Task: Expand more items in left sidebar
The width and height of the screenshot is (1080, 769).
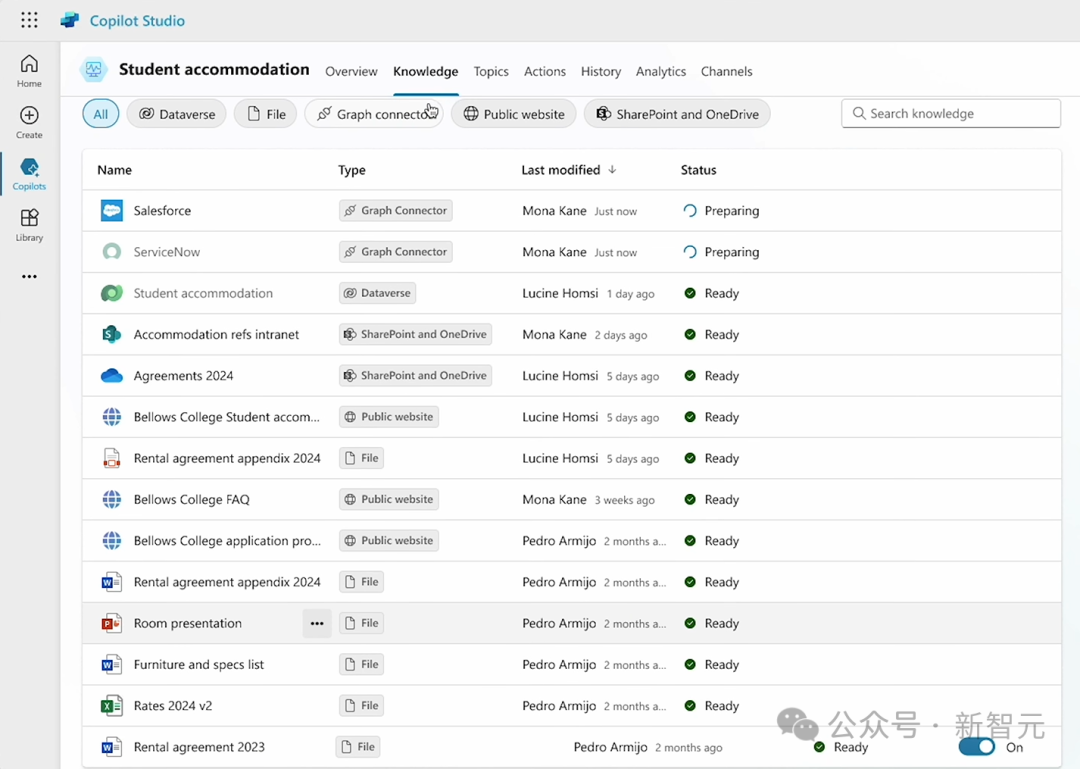Action: tap(29, 277)
